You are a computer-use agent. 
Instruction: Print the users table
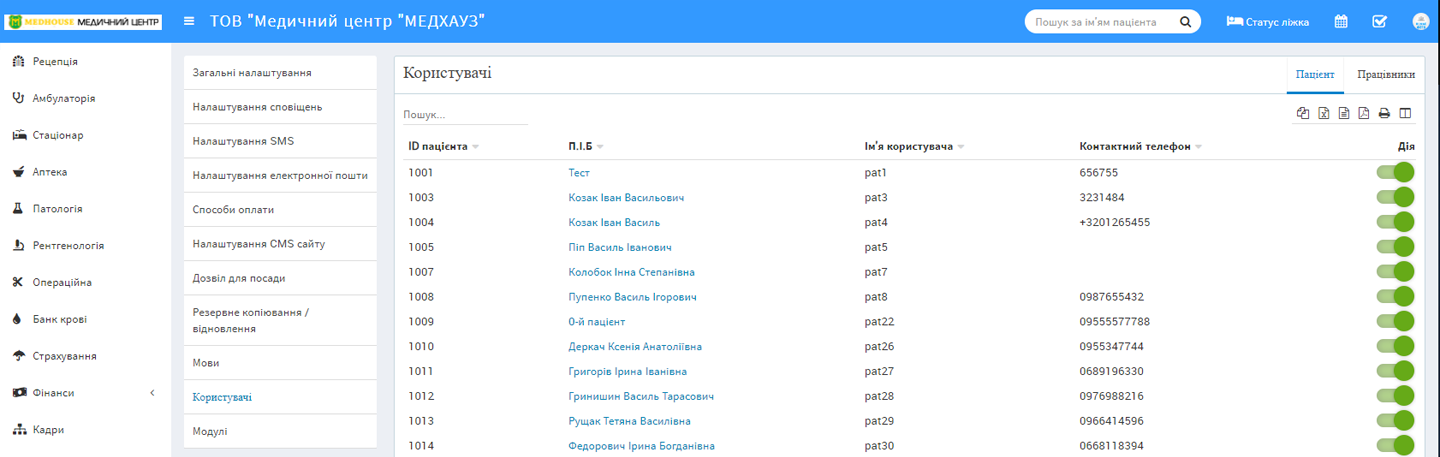coord(1384,113)
